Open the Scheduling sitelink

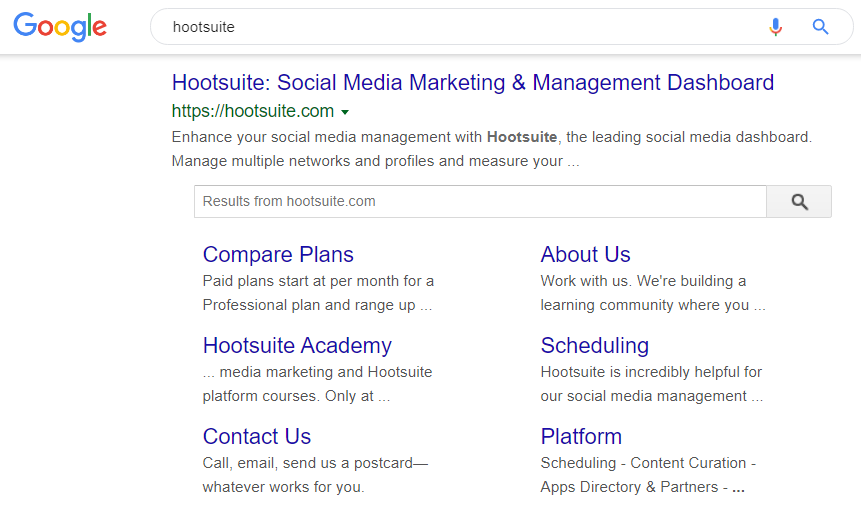595,346
